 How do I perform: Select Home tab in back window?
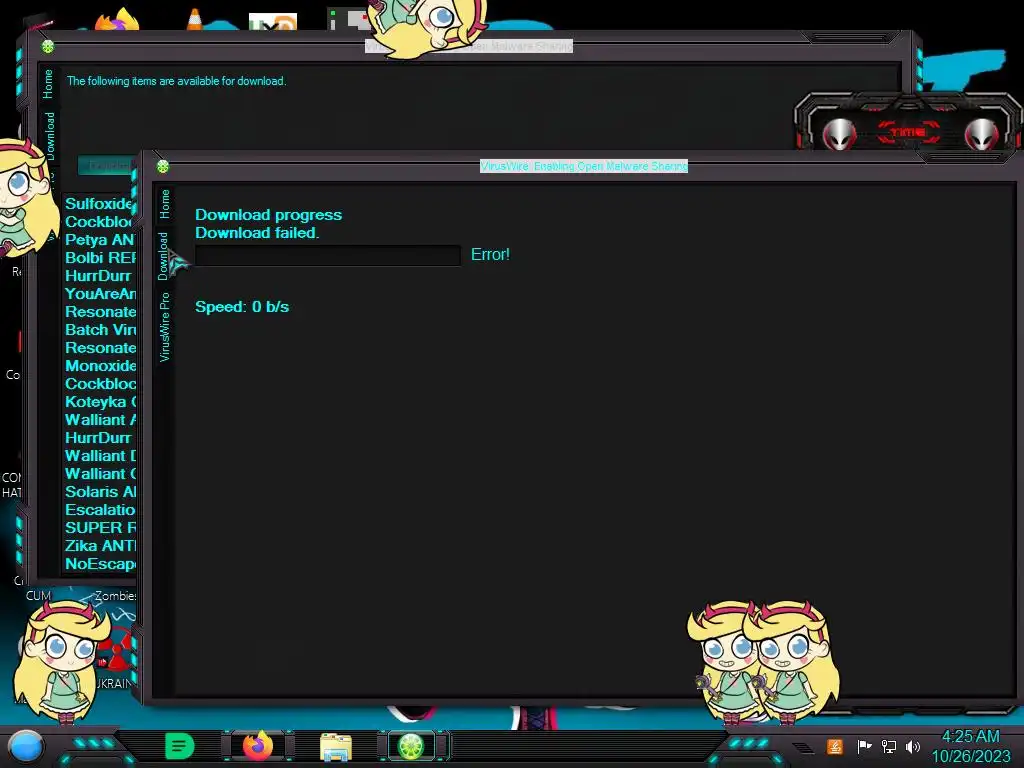pos(48,84)
